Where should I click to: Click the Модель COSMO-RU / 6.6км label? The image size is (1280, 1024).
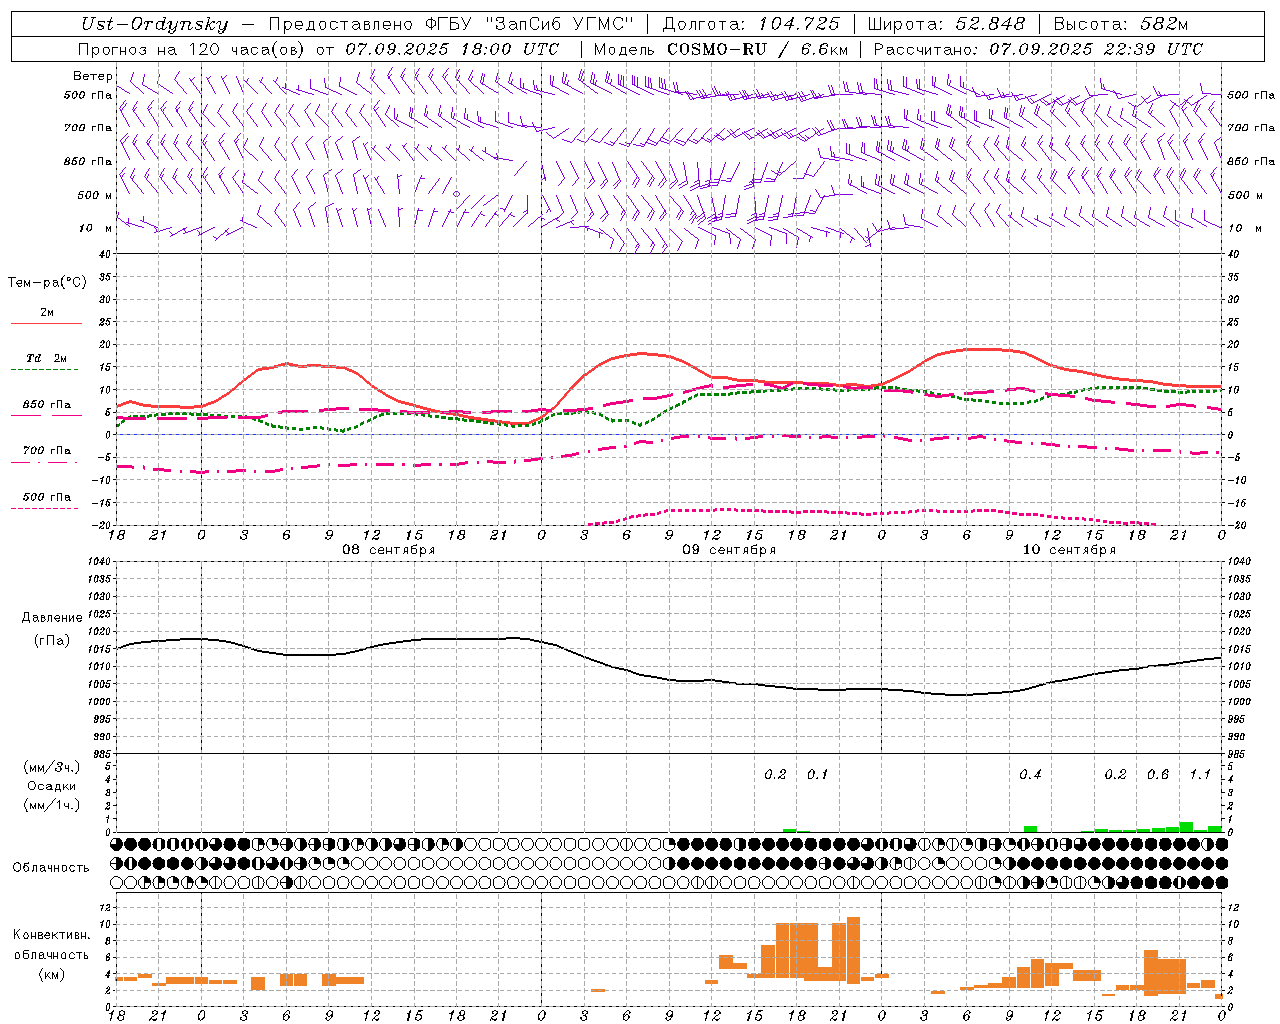coord(721,49)
